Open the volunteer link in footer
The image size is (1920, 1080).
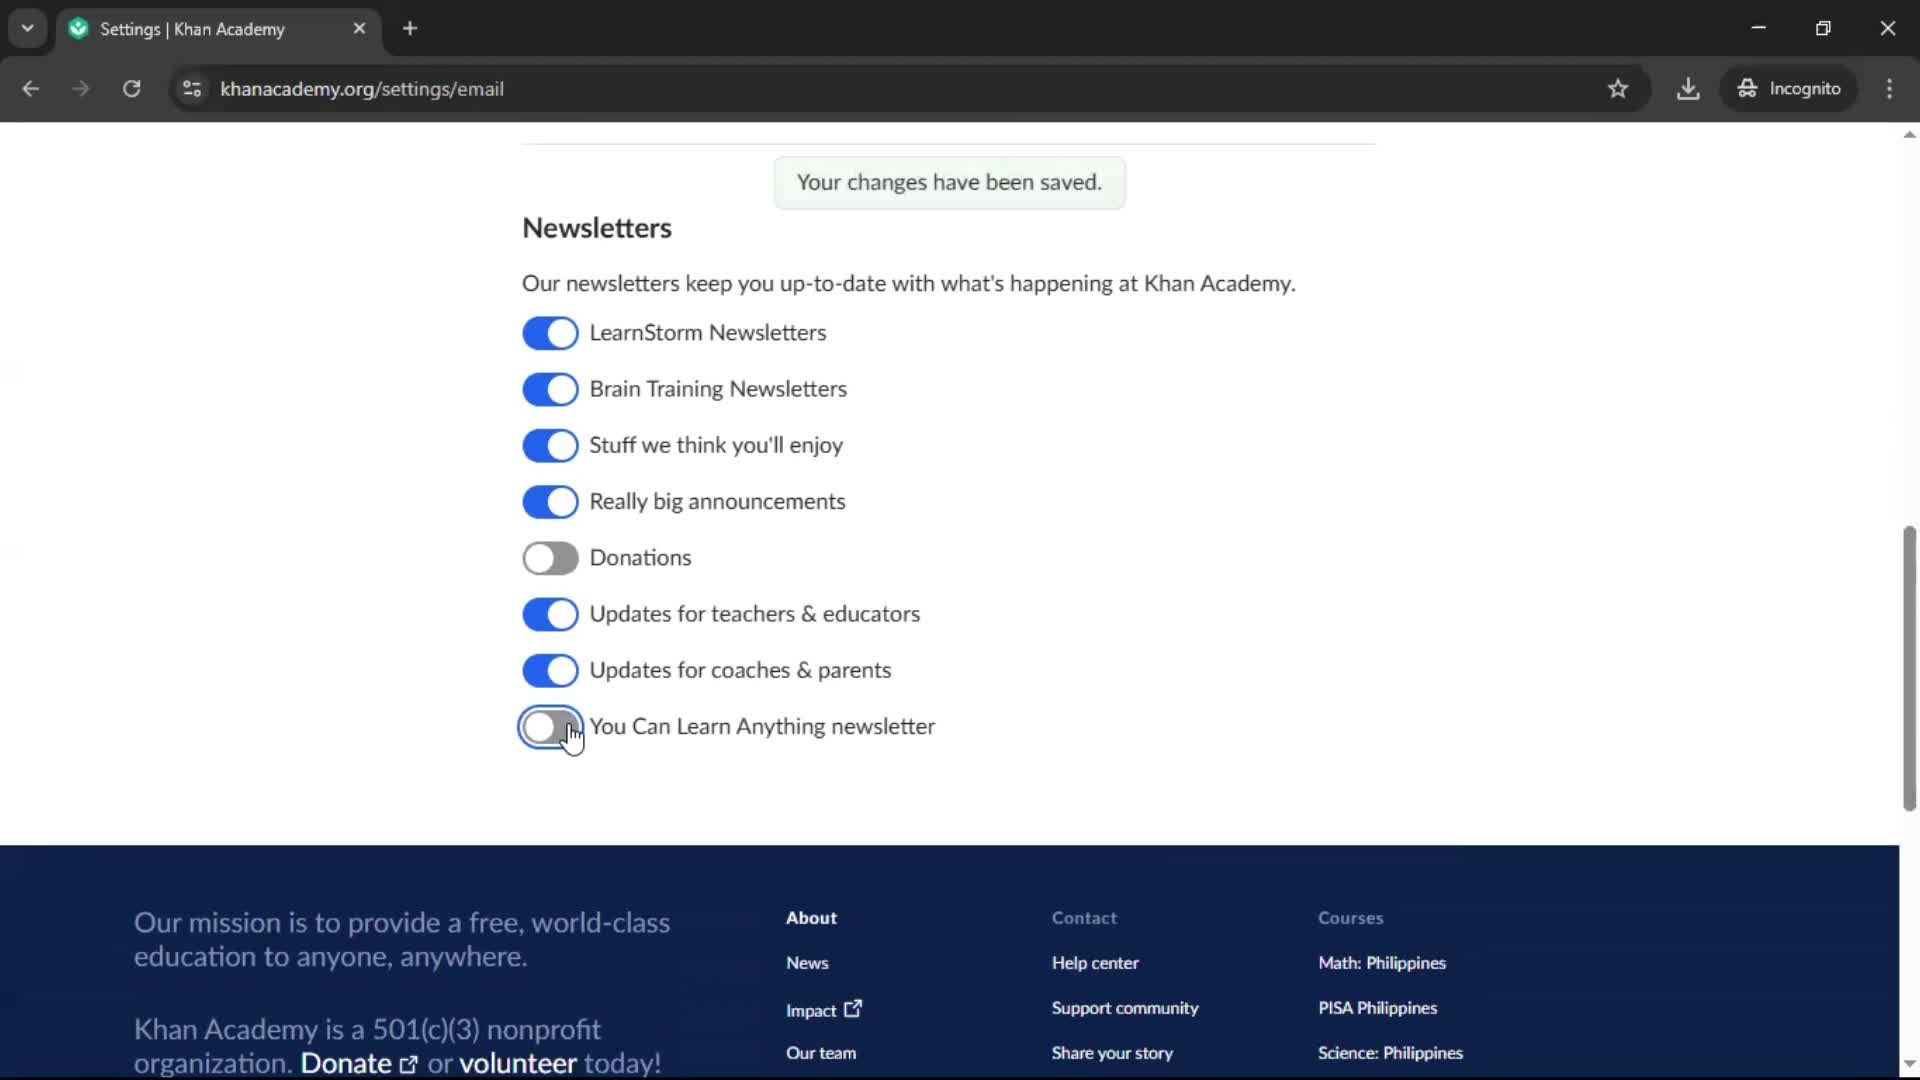[518, 1063]
